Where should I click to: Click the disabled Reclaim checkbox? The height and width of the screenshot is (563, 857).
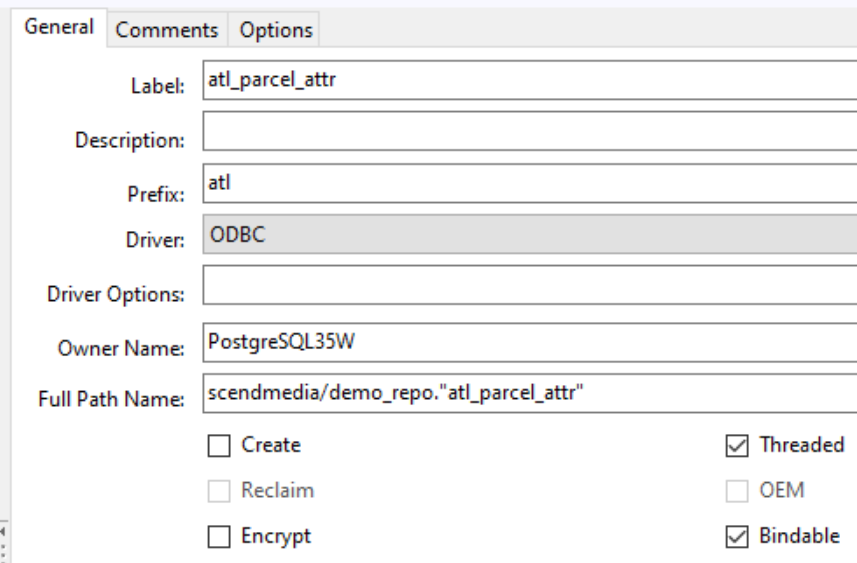tap(216, 490)
